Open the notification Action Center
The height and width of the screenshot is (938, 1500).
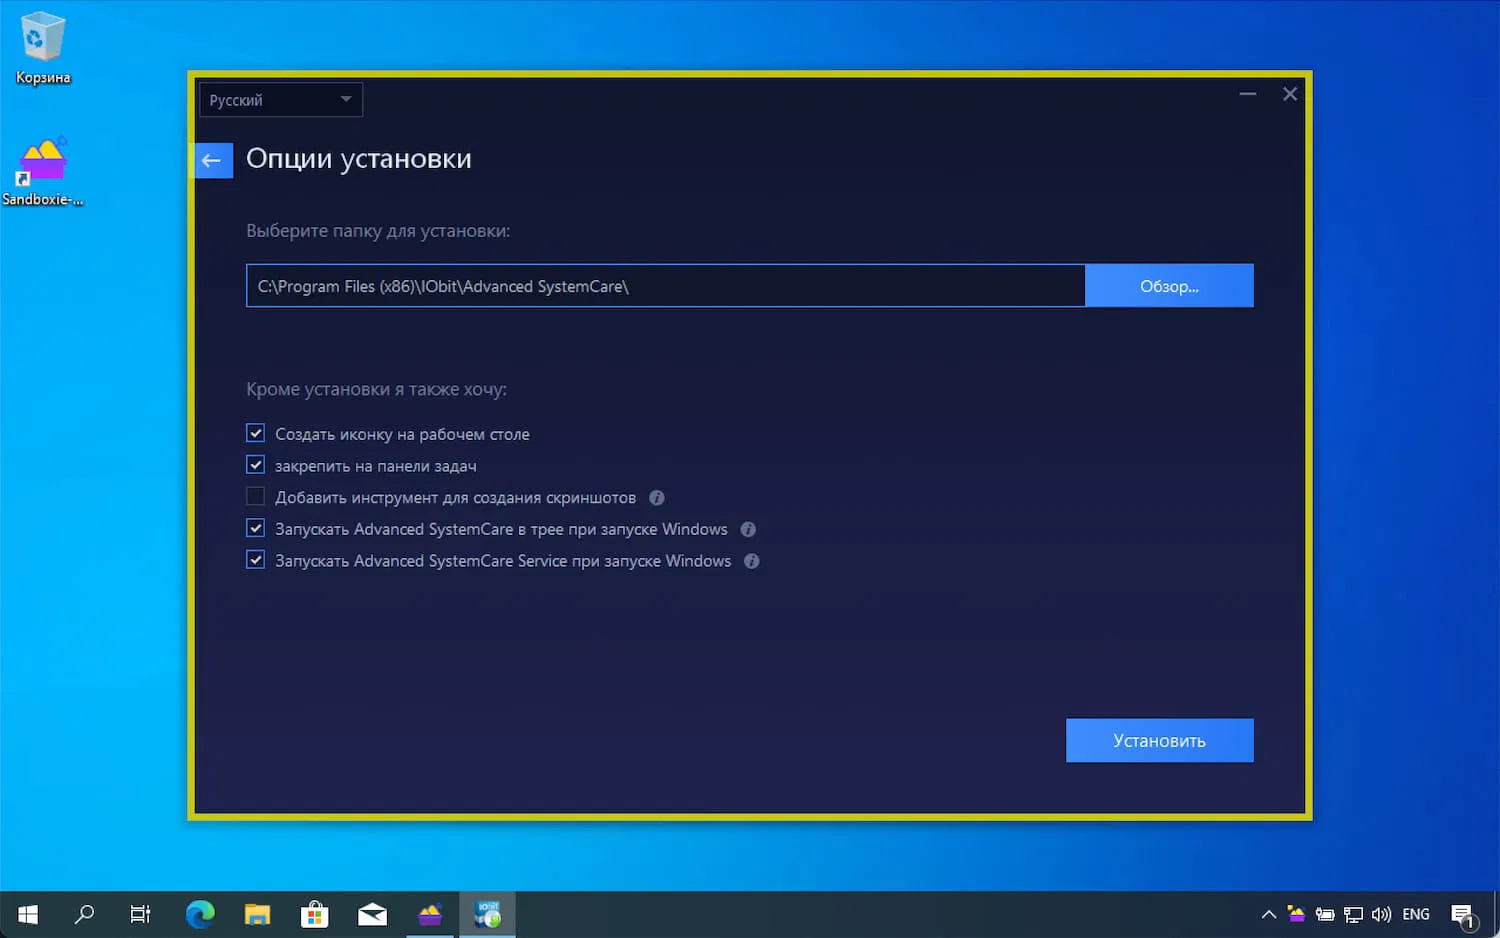tap(1464, 915)
